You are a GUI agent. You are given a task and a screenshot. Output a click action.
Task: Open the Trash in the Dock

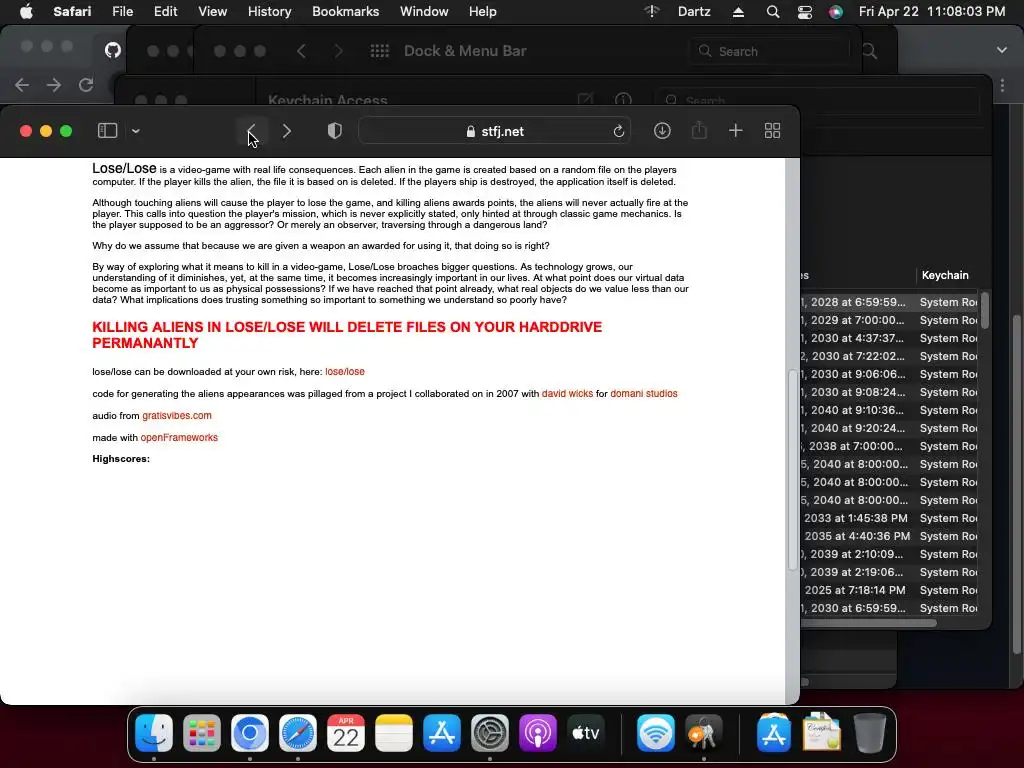pos(869,733)
